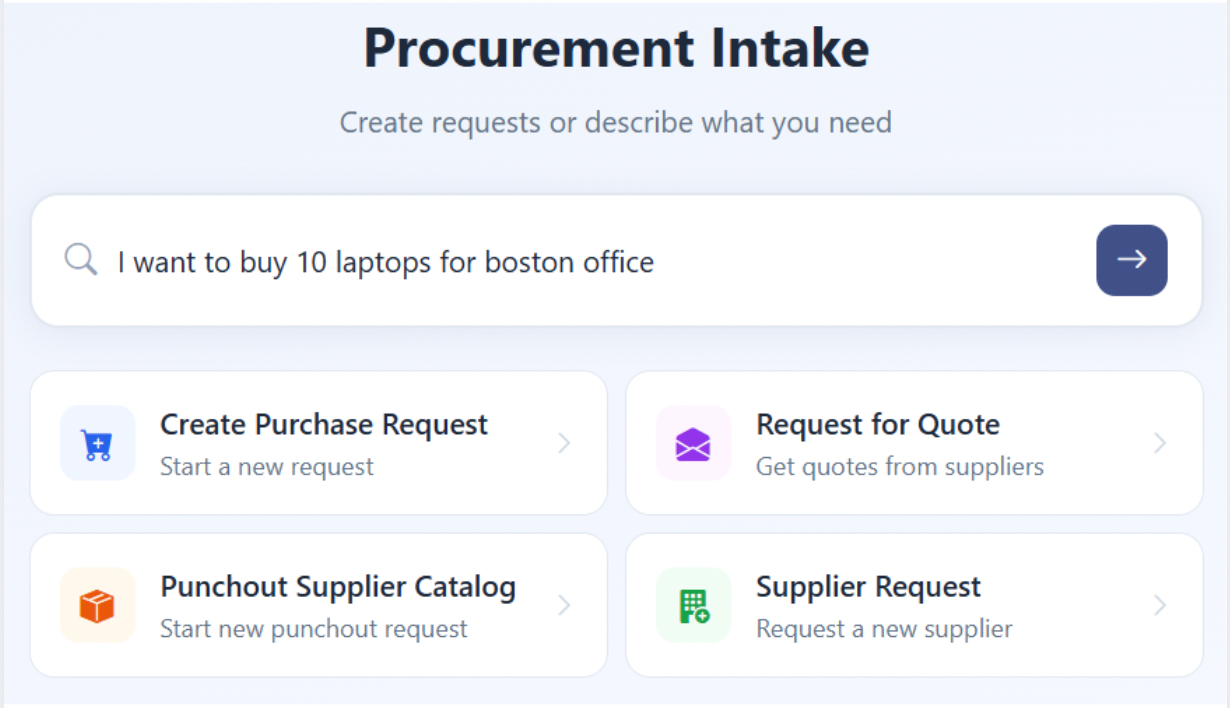Click the magnifying glass search icon
The image size is (1230, 708).
pyautogui.click(x=81, y=261)
